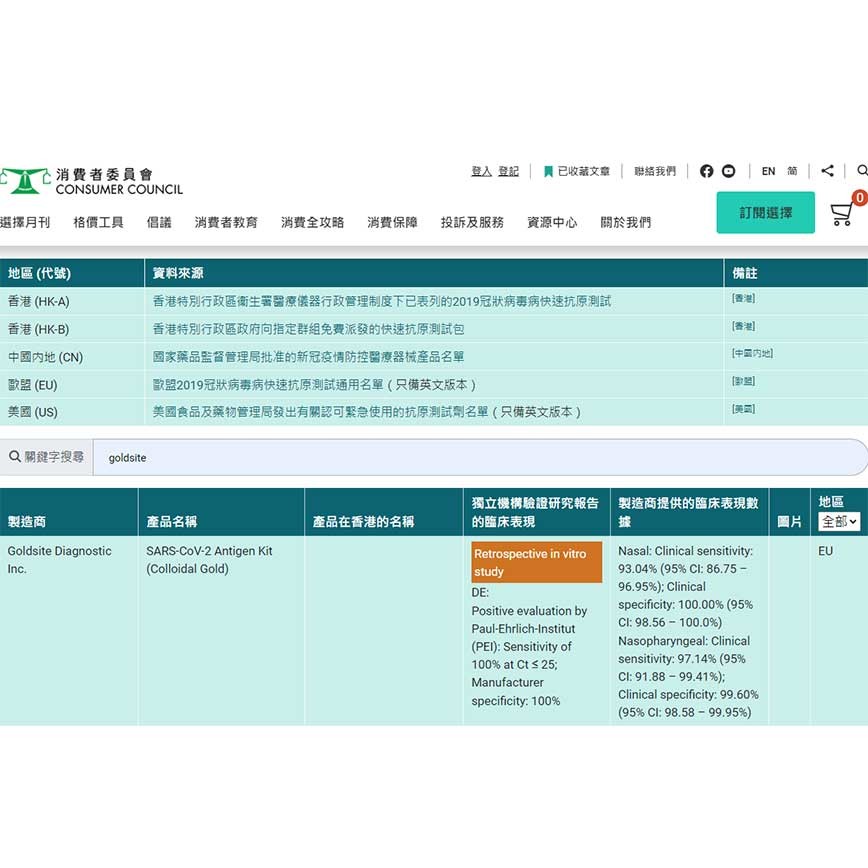Open the Facebook page icon
This screenshot has height=868, width=868.
tap(706, 171)
